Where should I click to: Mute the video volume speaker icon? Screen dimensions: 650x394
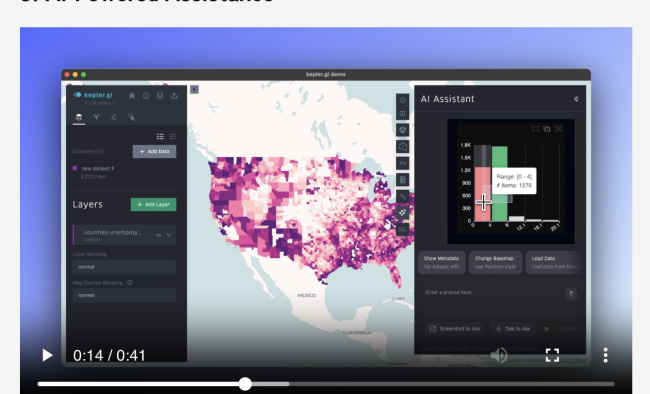tap(499, 355)
